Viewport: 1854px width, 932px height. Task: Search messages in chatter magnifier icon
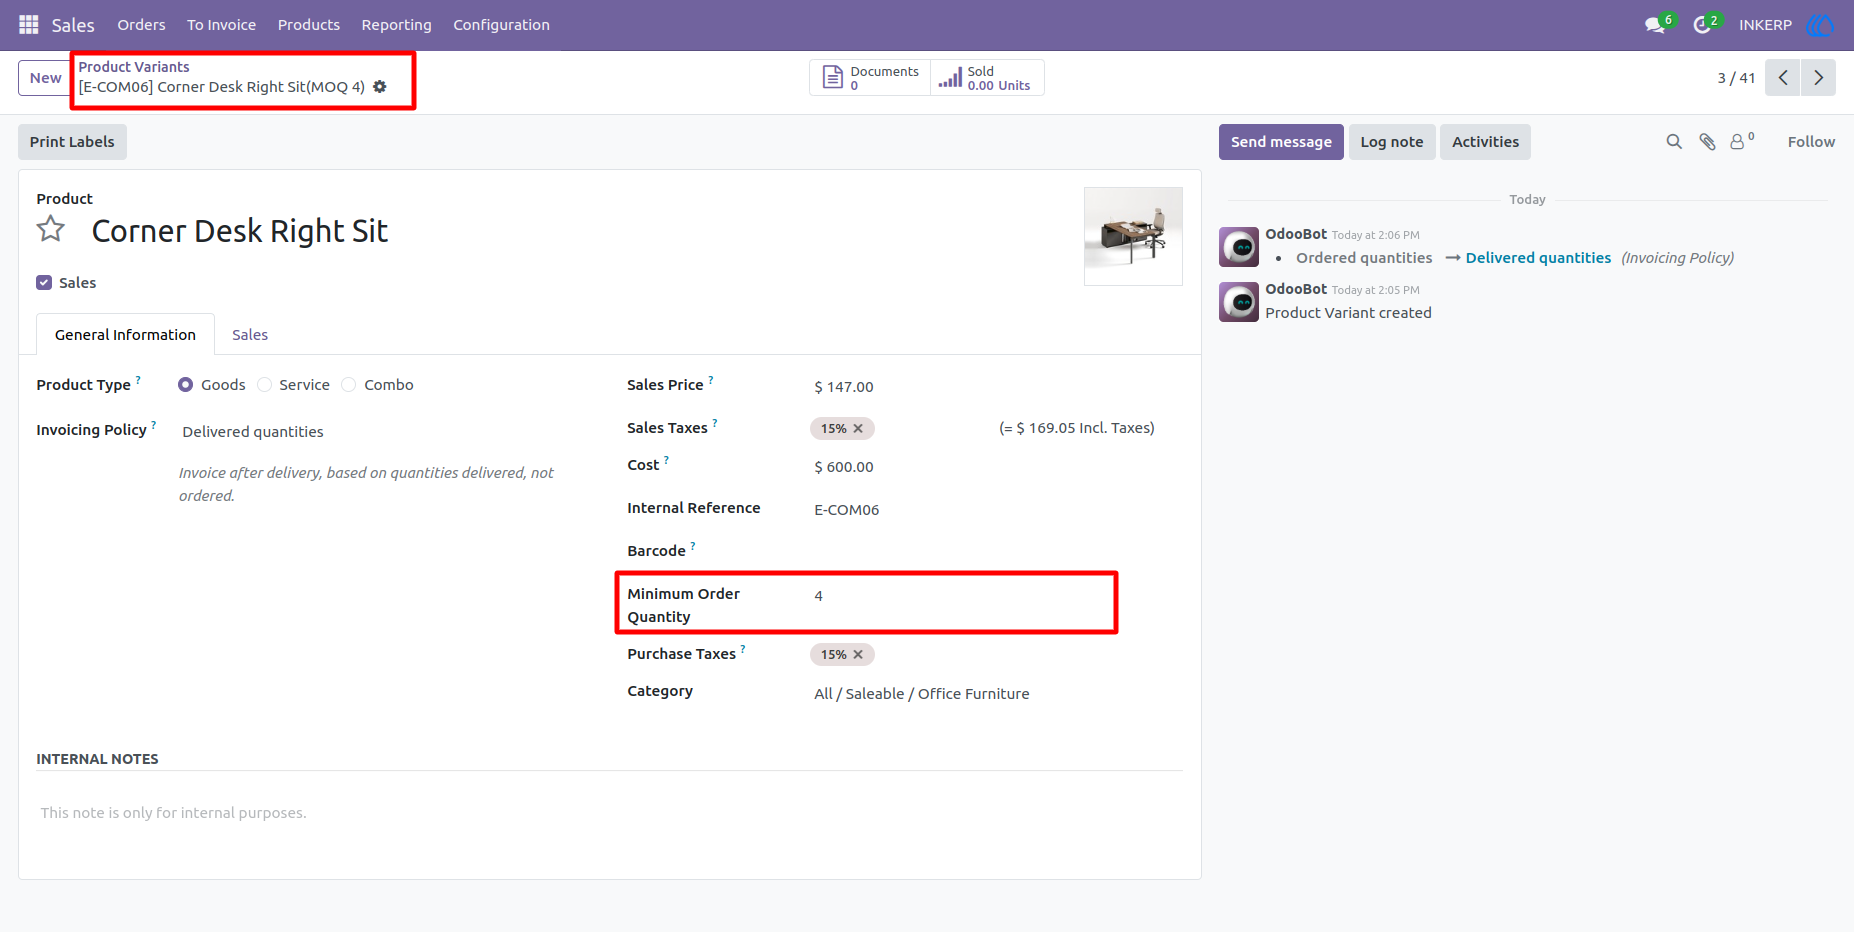tap(1674, 142)
